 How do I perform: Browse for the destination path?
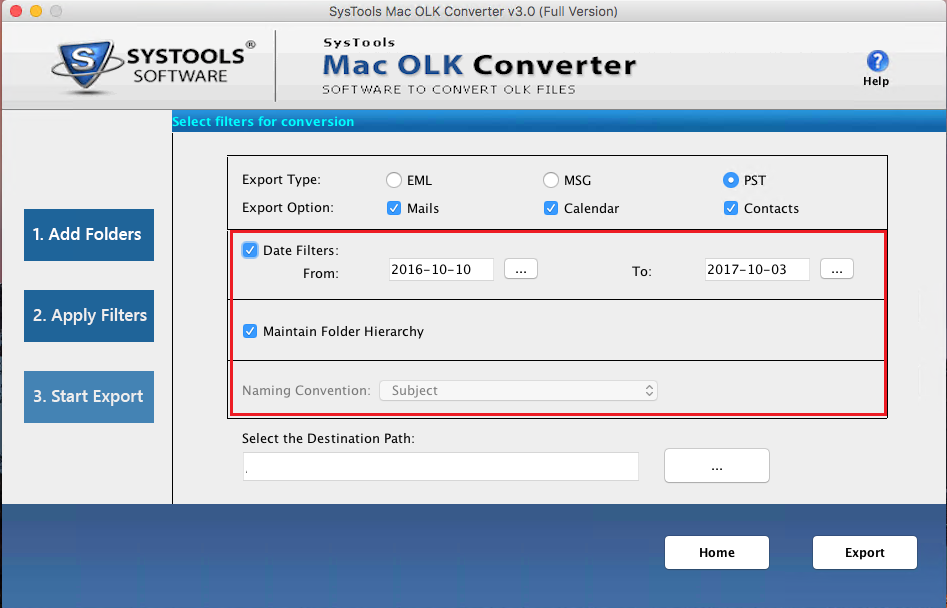click(x=717, y=466)
